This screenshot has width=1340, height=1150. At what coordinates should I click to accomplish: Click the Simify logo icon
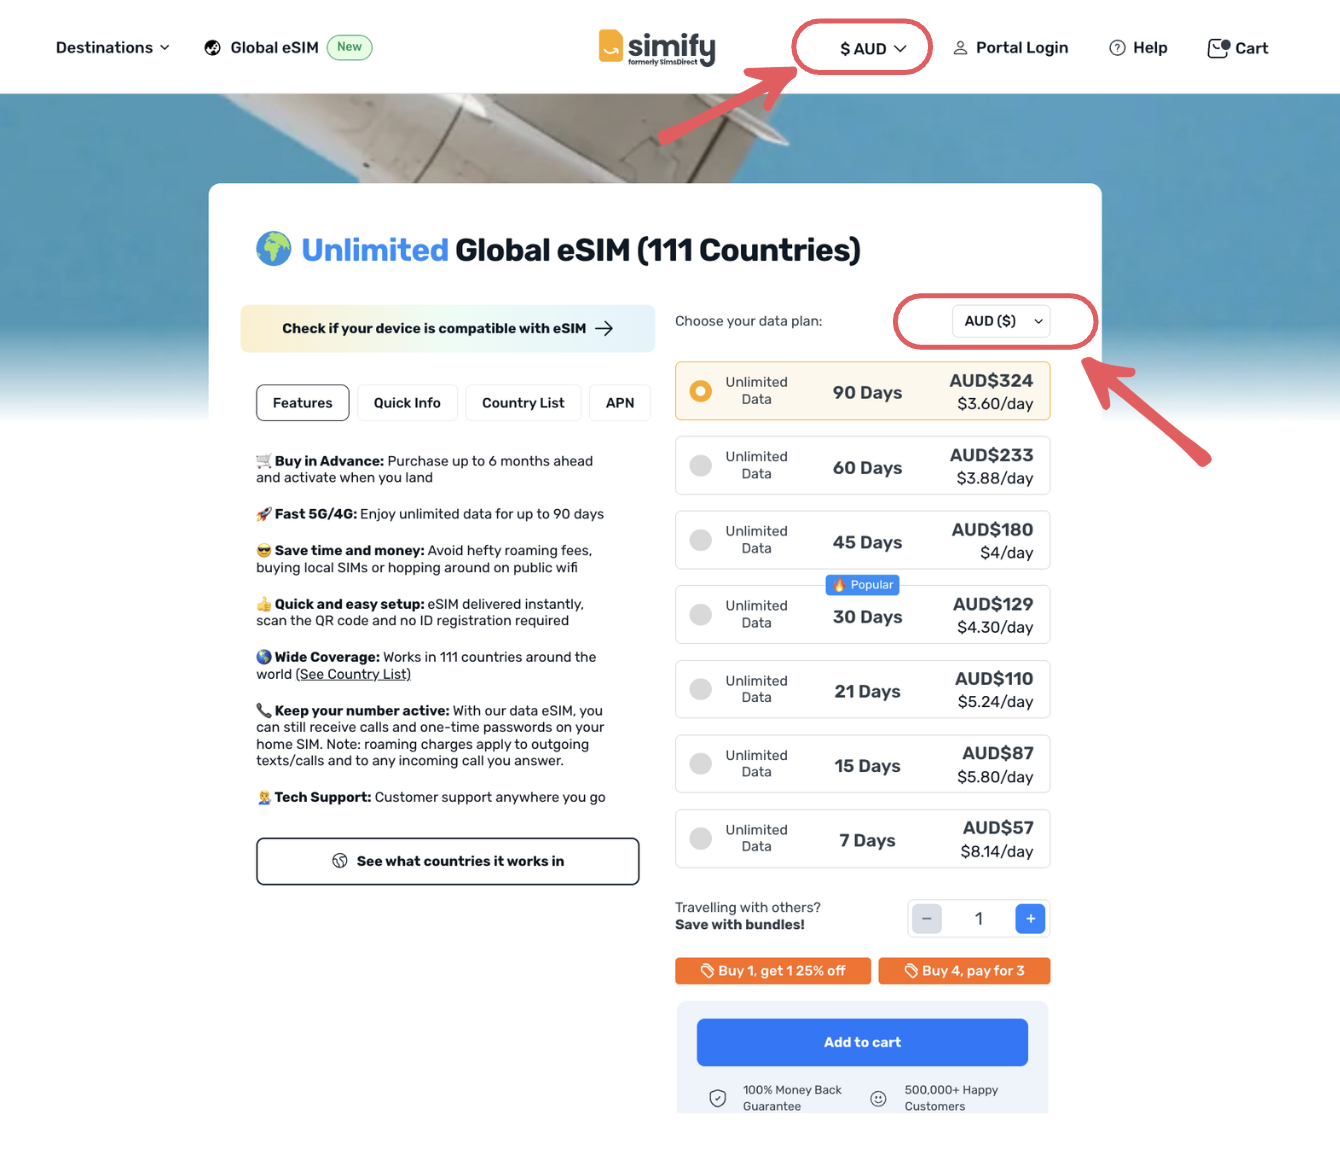click(611, 46)
